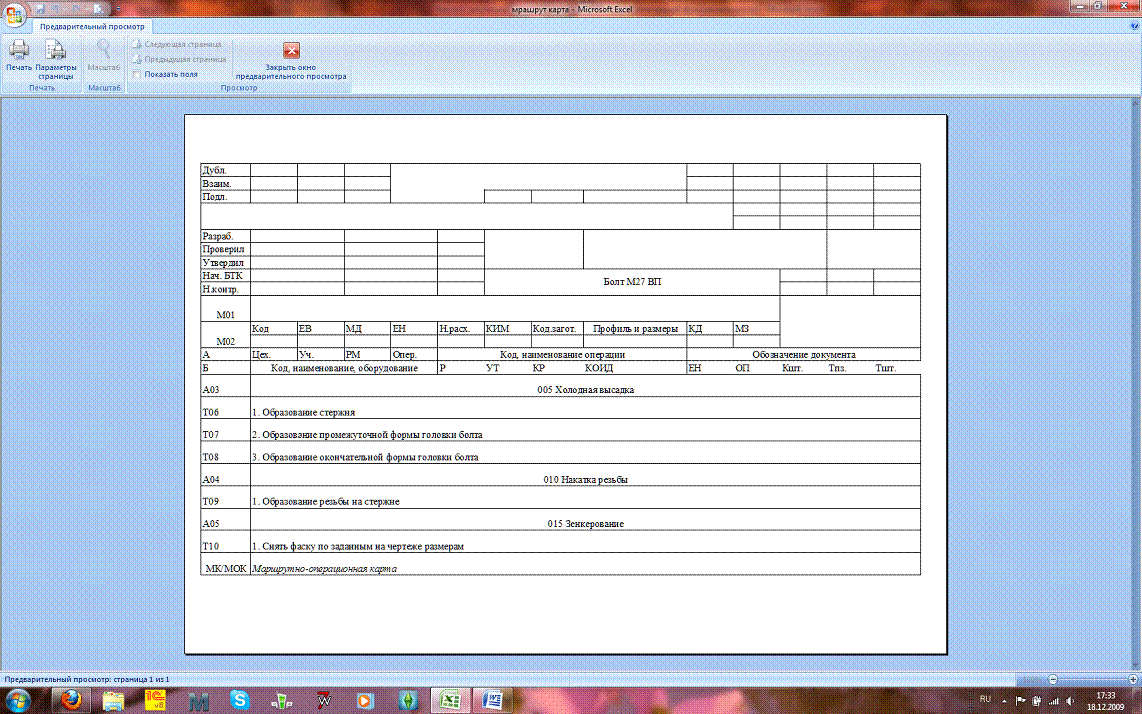Click the Excel icon in the taskbar
This screenshot has width=1142, height=714.
[451, 699]
